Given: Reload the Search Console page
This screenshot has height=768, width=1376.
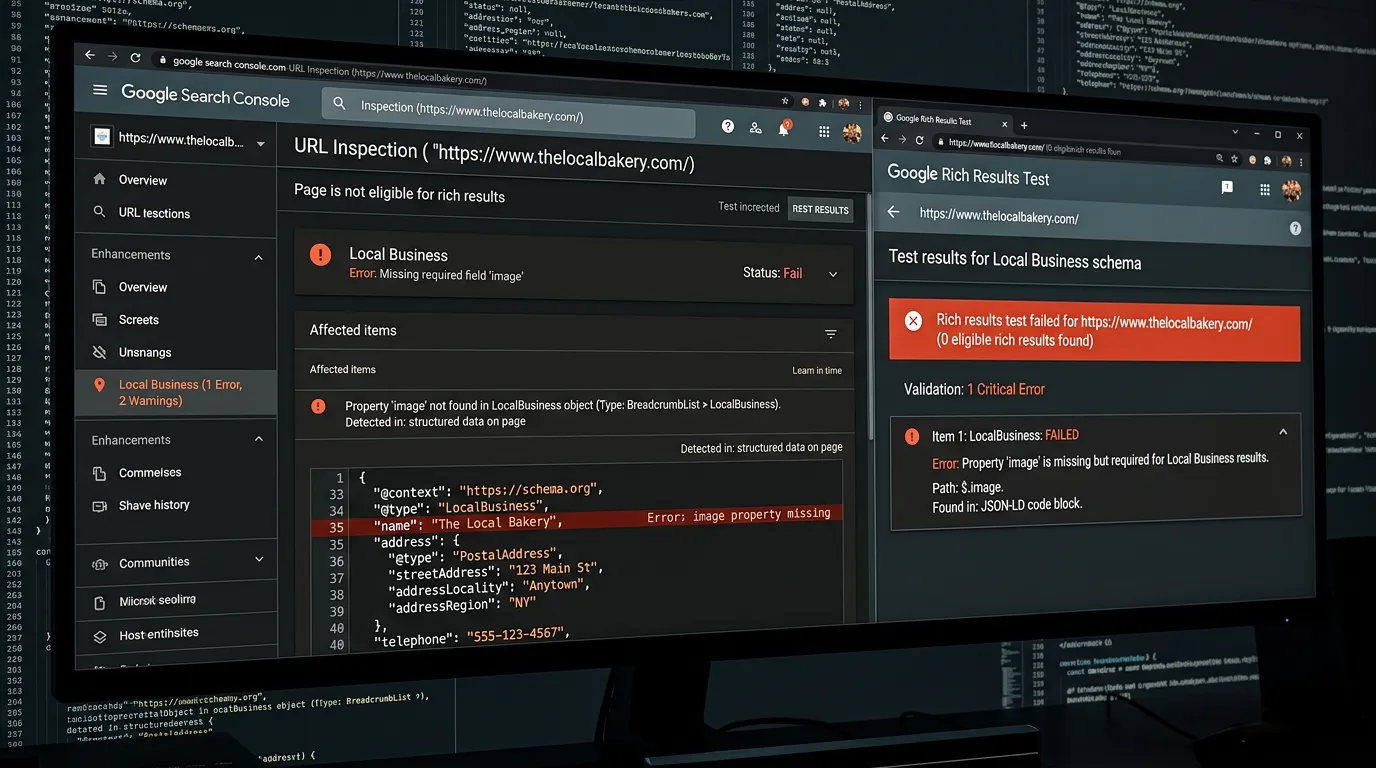Looking at the screenshot, I should (136, 58).
